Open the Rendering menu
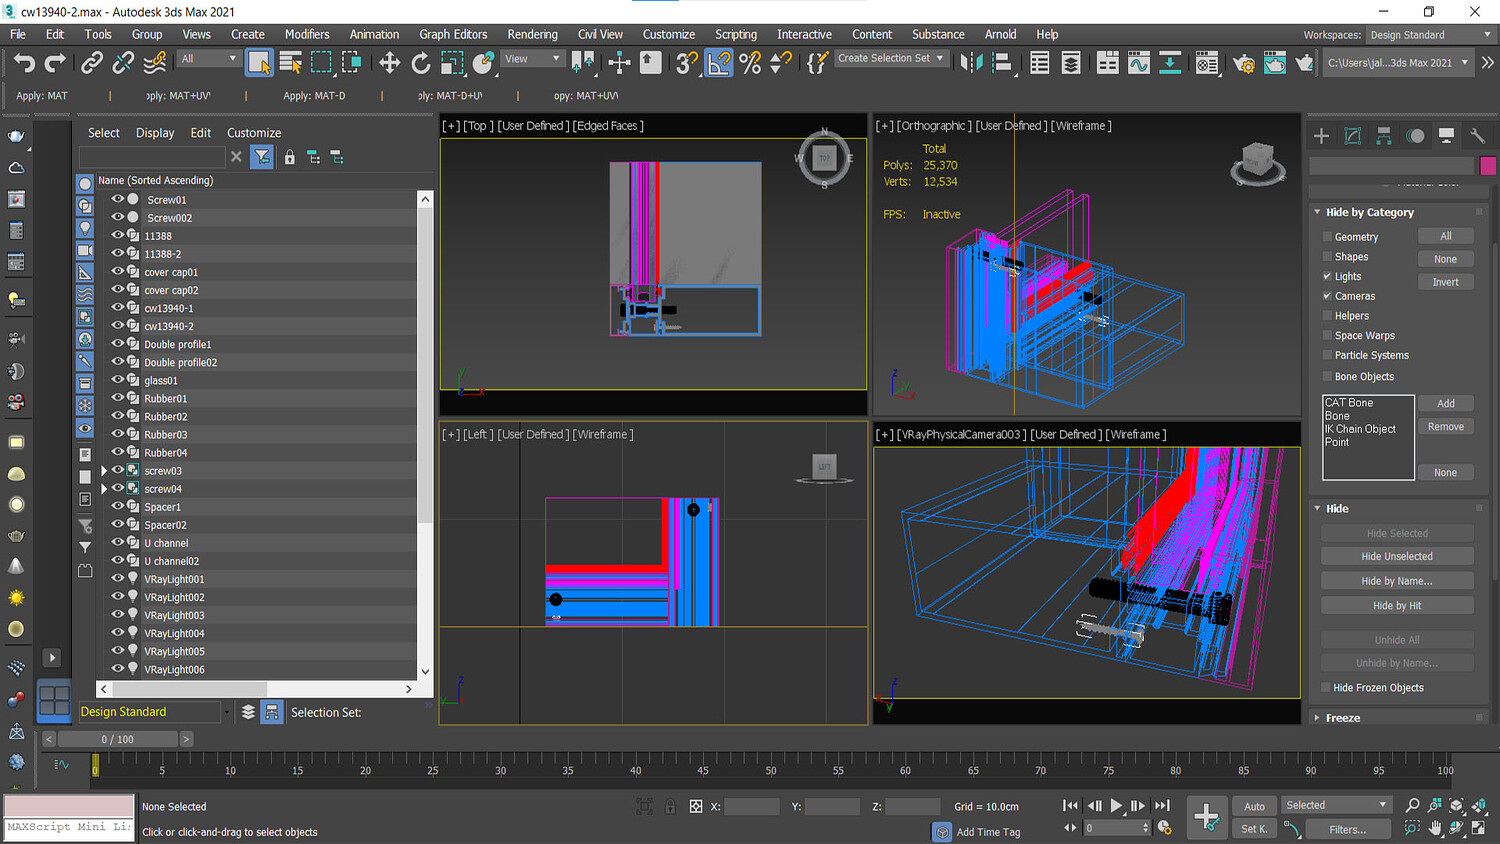1500x844 pixels. (x=532, y=34)
